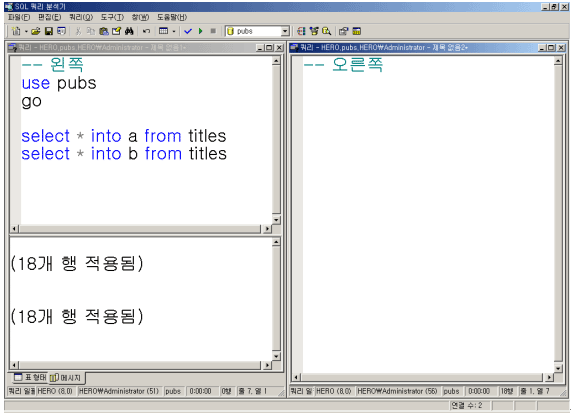Expand the execute mode grid dropdown arrow

coord(174,32)
